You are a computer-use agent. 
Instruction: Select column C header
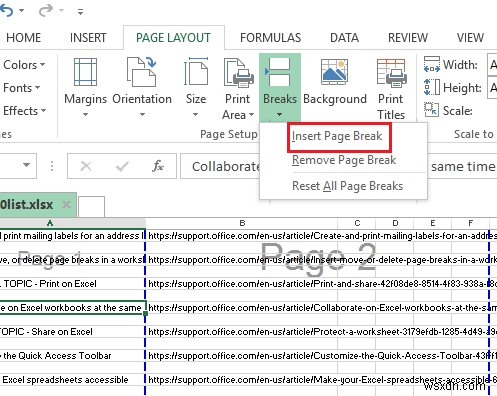[x=357, y=223]
